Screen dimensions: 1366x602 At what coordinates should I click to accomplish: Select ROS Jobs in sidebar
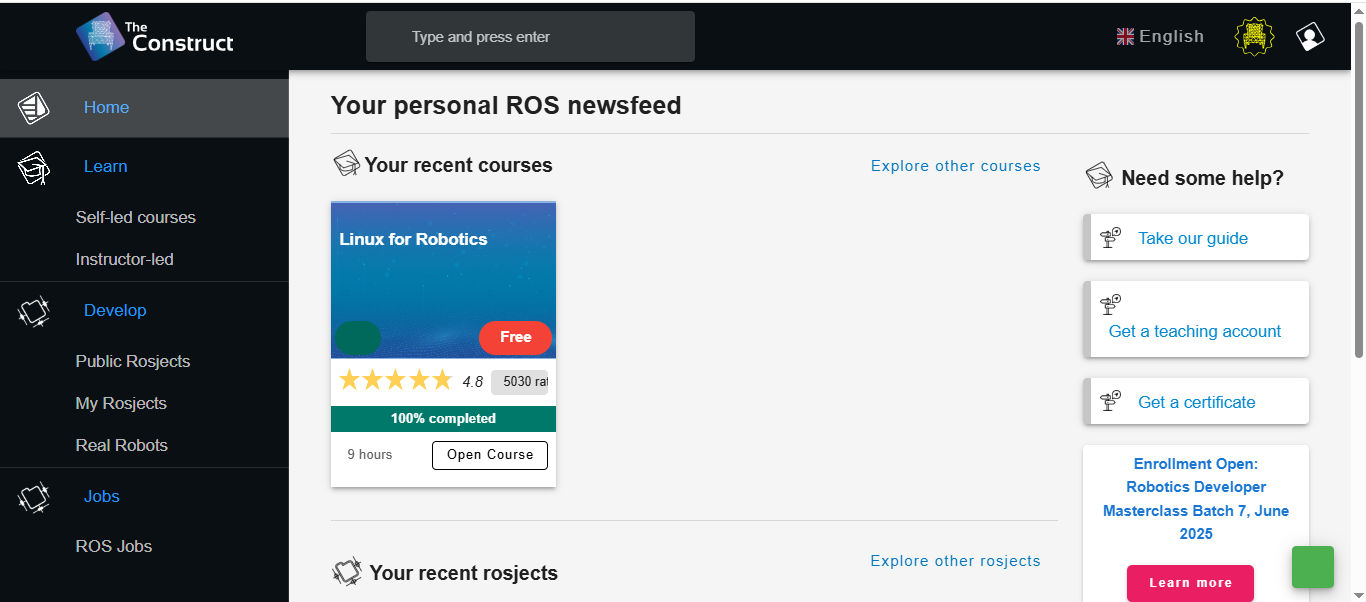pyautogui.click(x=114, y=546)
